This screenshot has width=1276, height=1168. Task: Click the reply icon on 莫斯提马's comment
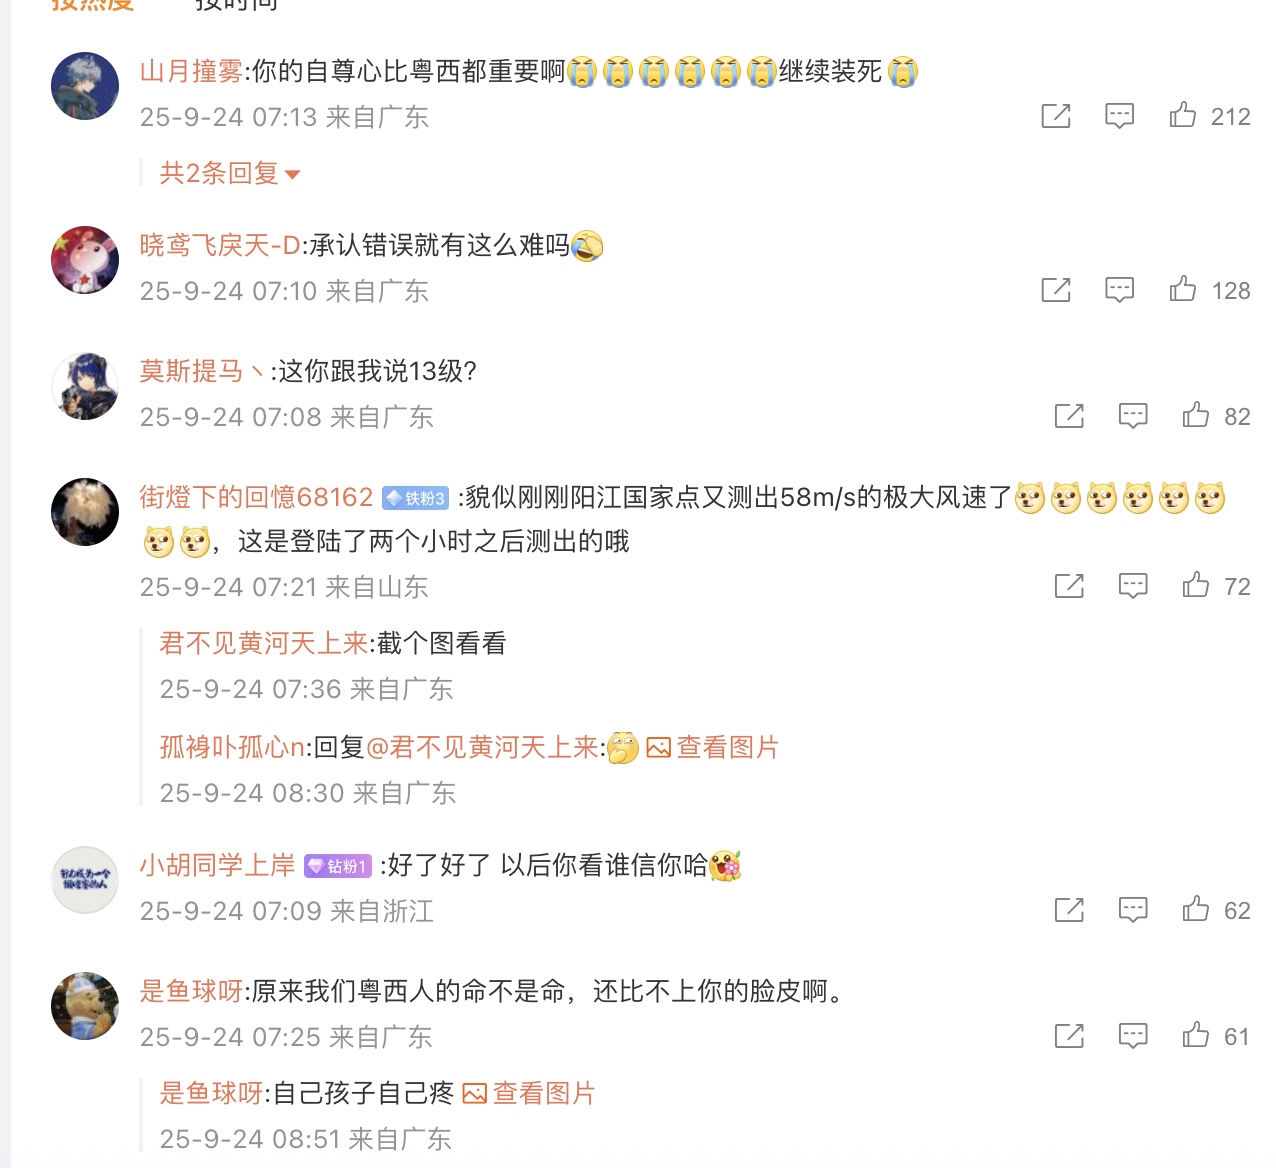[1133, 416]
